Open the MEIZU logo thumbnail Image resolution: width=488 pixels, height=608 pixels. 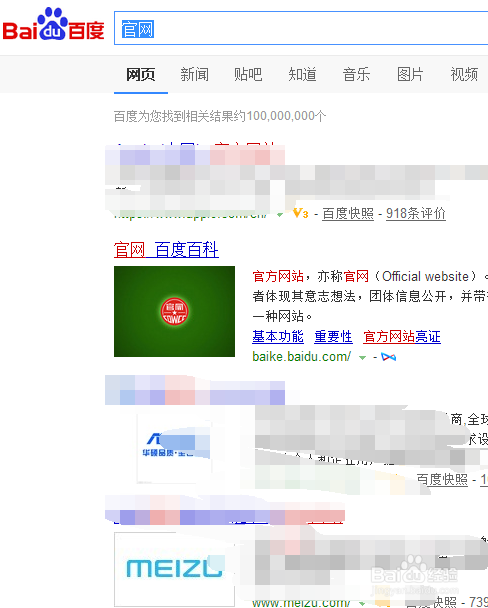[x=174, y=568]
